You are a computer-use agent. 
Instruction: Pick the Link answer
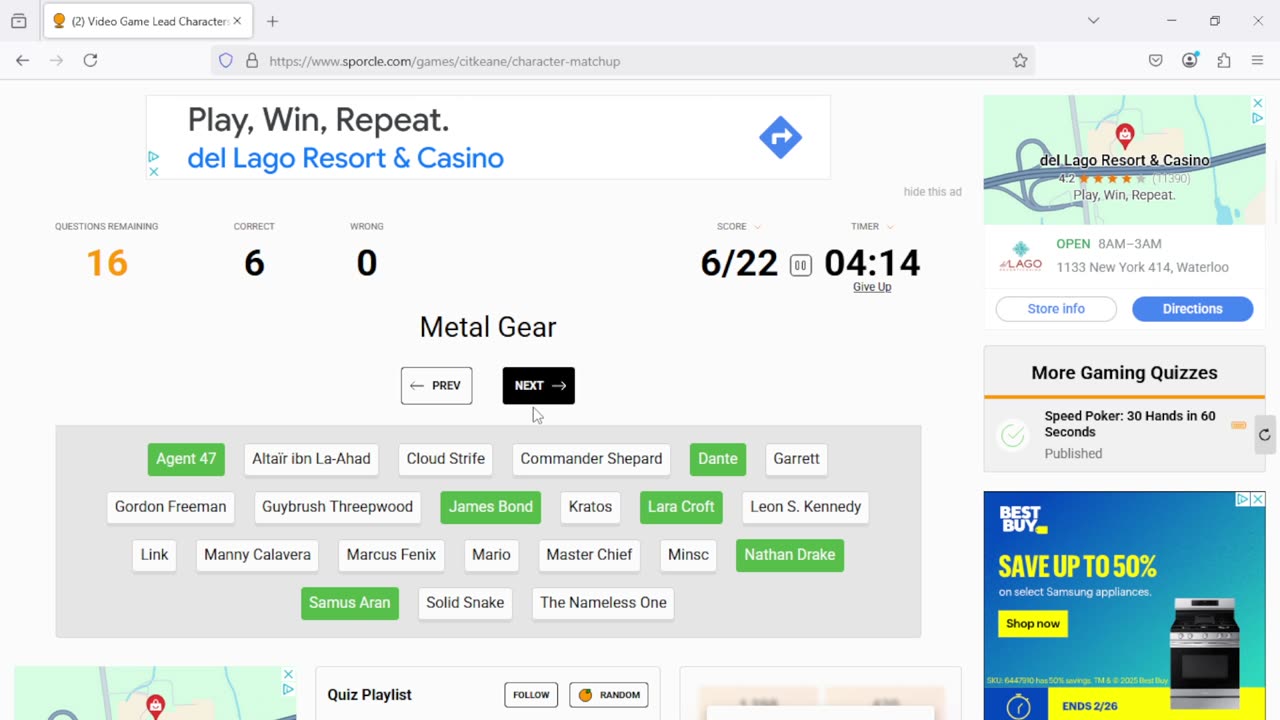(x=154, y=555)
